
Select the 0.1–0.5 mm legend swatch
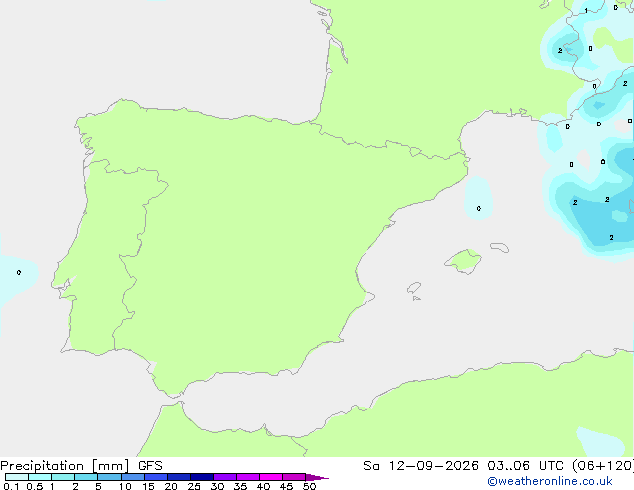[x=17, y=477]
